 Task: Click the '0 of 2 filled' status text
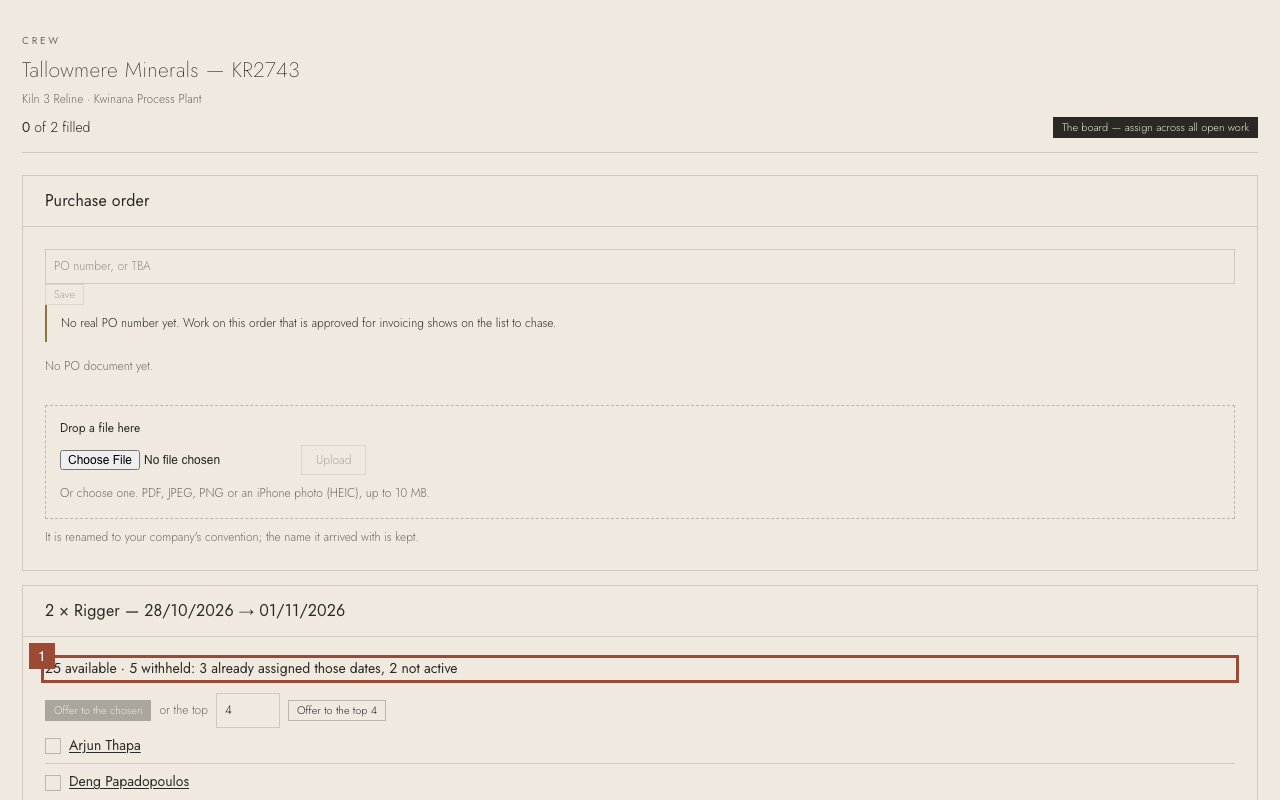pos(56,127)
